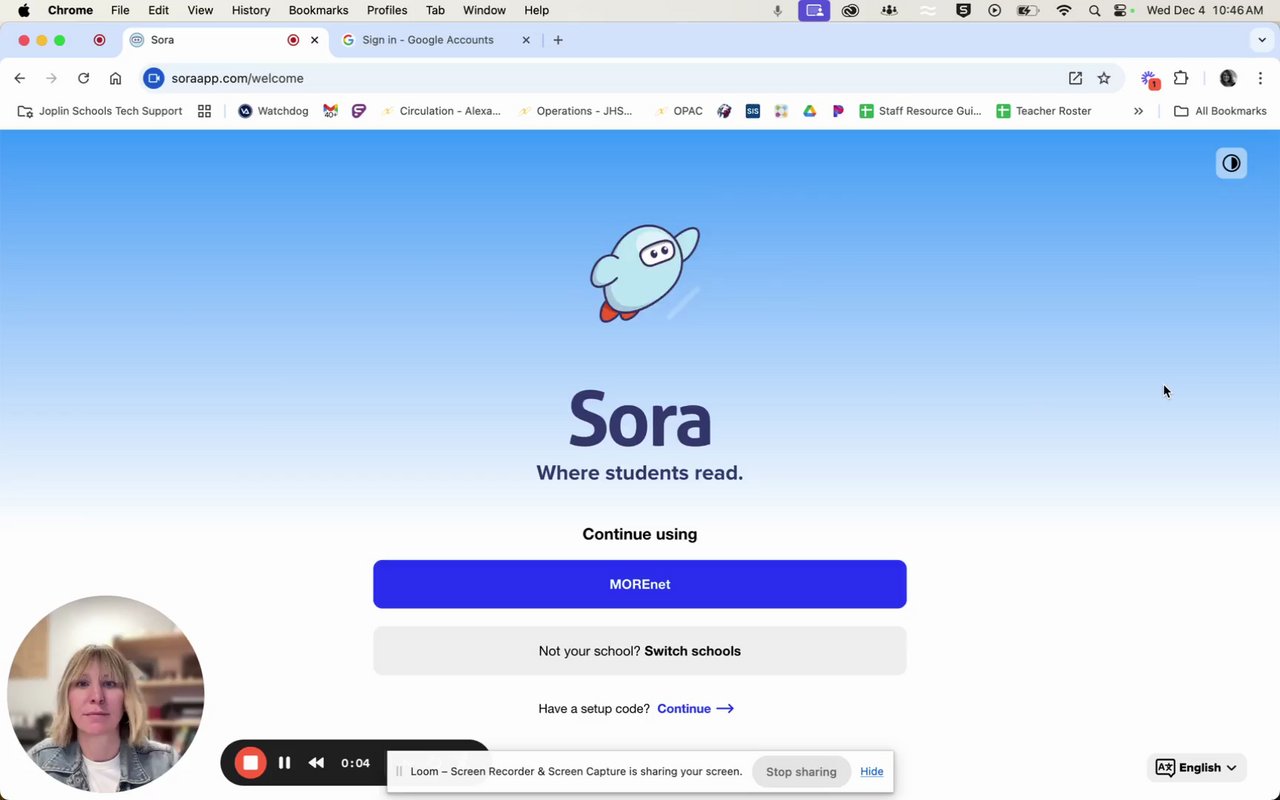This screenshot has width=1280, height=800.
Task: Click the site info camera icon in address bar
Action: click(153, 78)
